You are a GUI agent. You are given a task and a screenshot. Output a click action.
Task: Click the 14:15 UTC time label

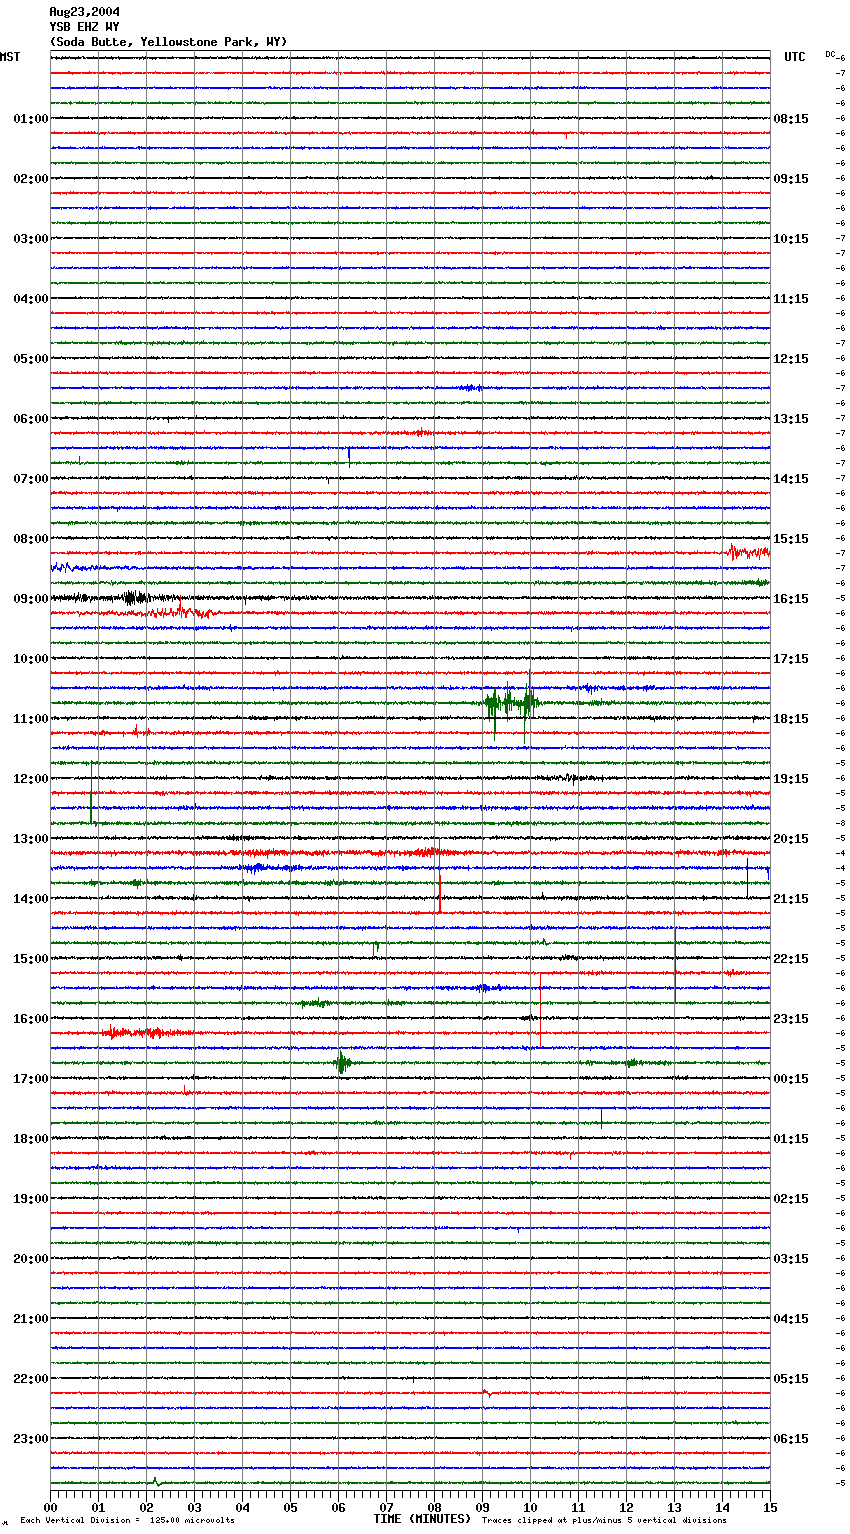click(791, 479)
